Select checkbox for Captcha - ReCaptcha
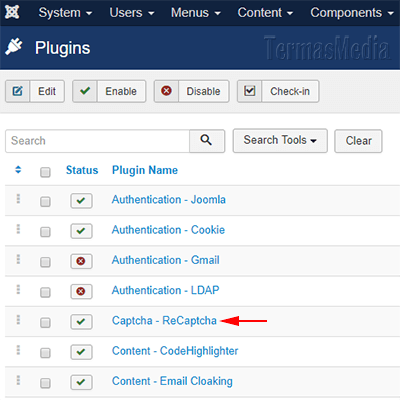 [45, 322]
